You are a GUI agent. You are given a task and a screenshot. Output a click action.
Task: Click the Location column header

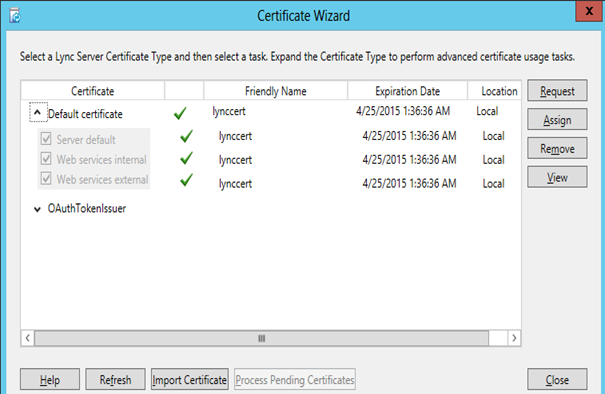point(495,91)
